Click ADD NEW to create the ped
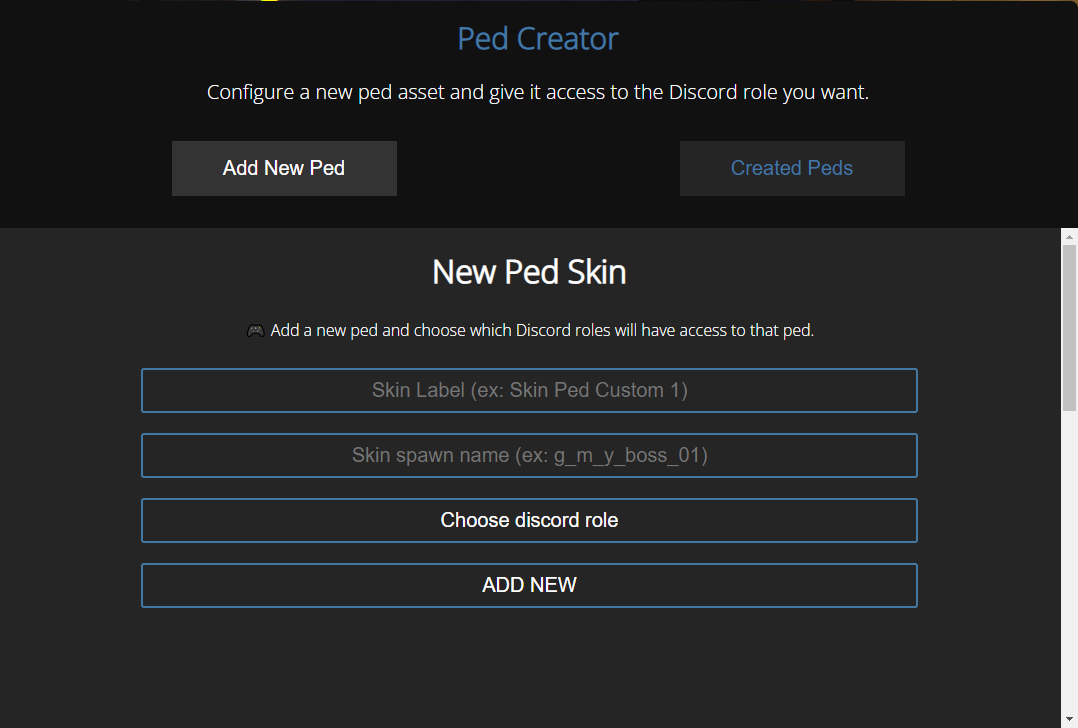 (529, 585)
